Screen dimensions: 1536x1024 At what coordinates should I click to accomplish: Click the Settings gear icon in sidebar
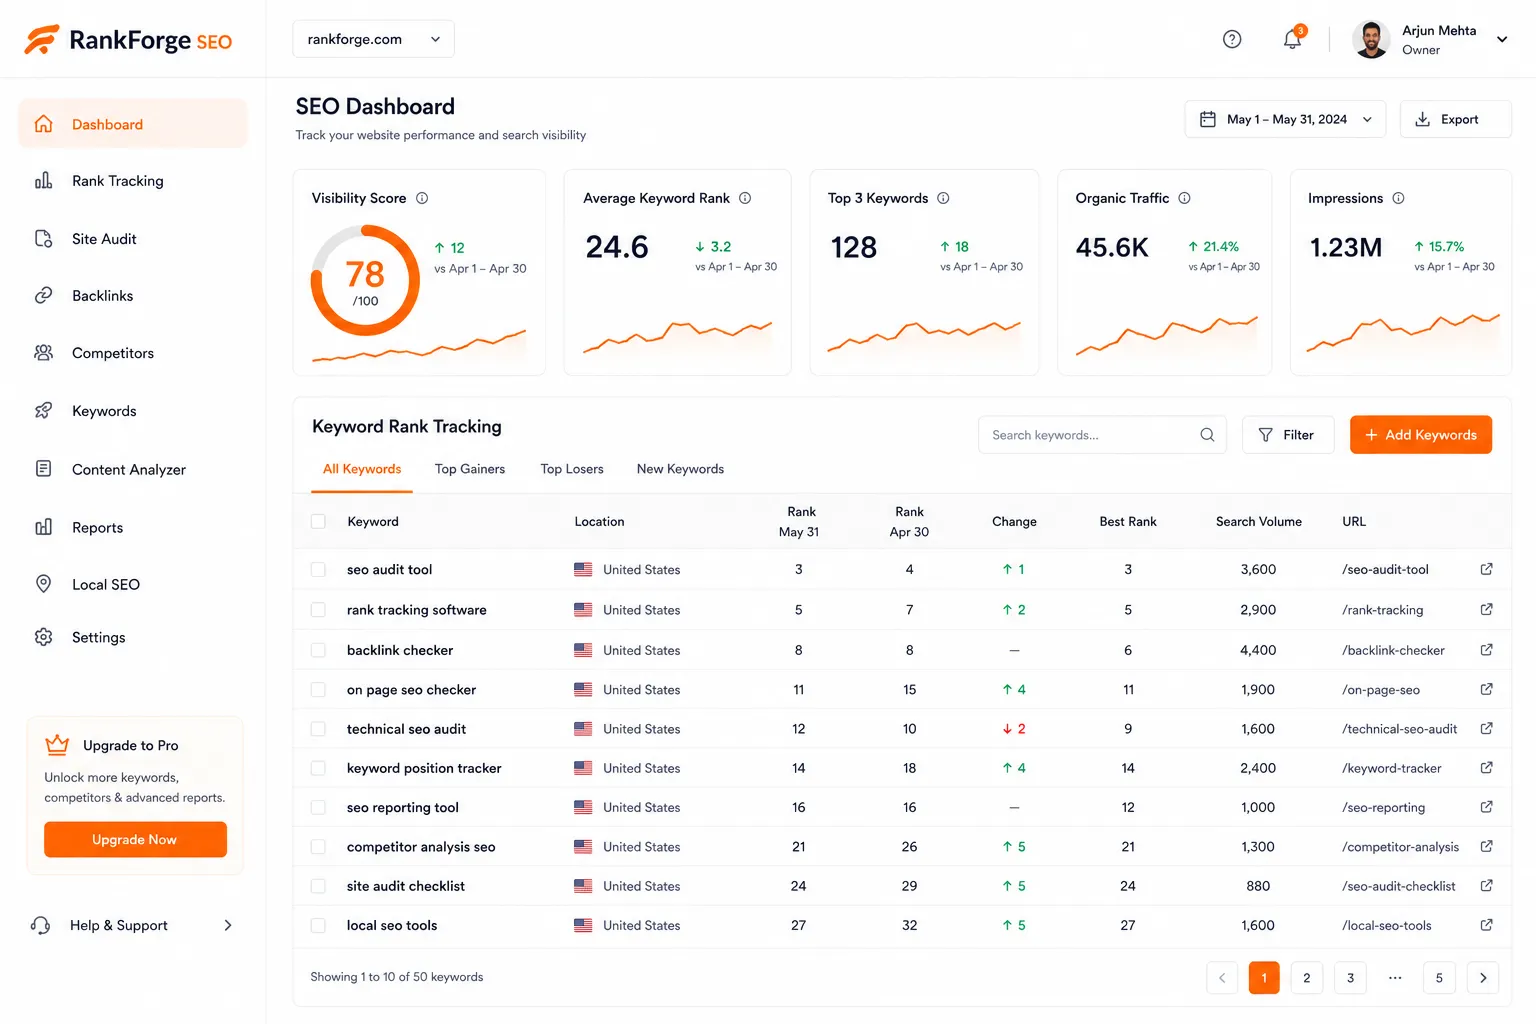pyautogui.click(x=43, y=637)
